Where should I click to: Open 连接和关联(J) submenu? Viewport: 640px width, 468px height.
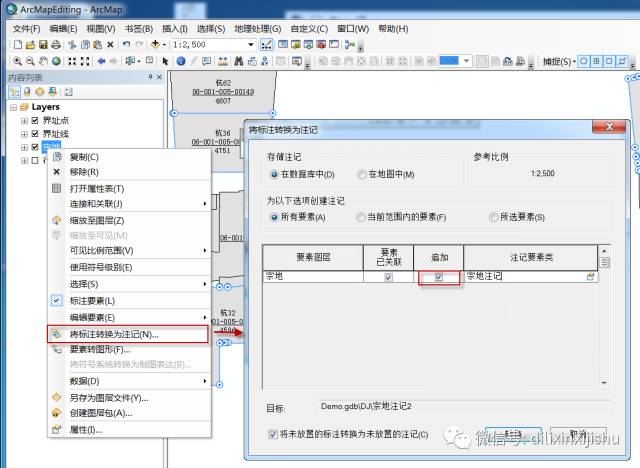[x=129, y=204]
